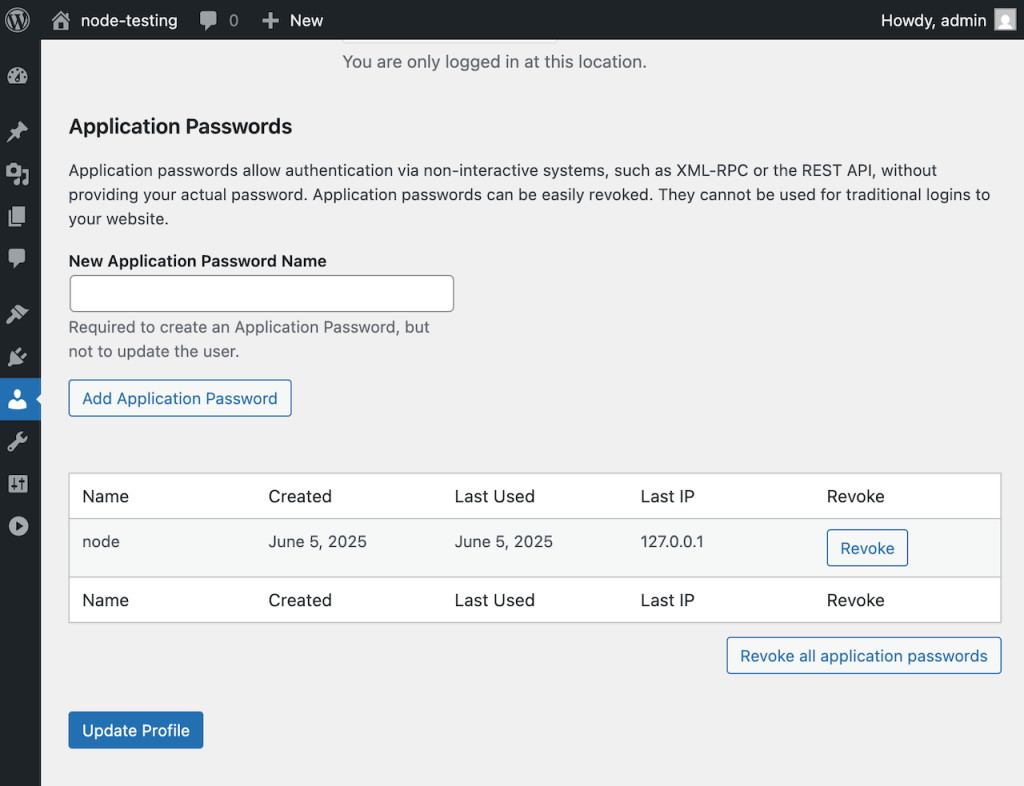Select the Created date June 5, 2025
The width and height of the screenshot is (1024, 786).
317,542
